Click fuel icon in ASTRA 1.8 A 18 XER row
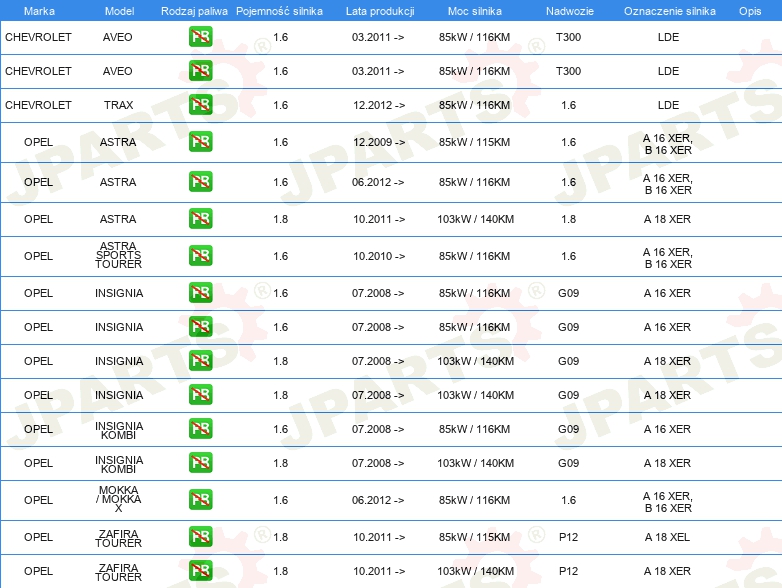This screenshot has width=782, height=588. click(200, 218)
